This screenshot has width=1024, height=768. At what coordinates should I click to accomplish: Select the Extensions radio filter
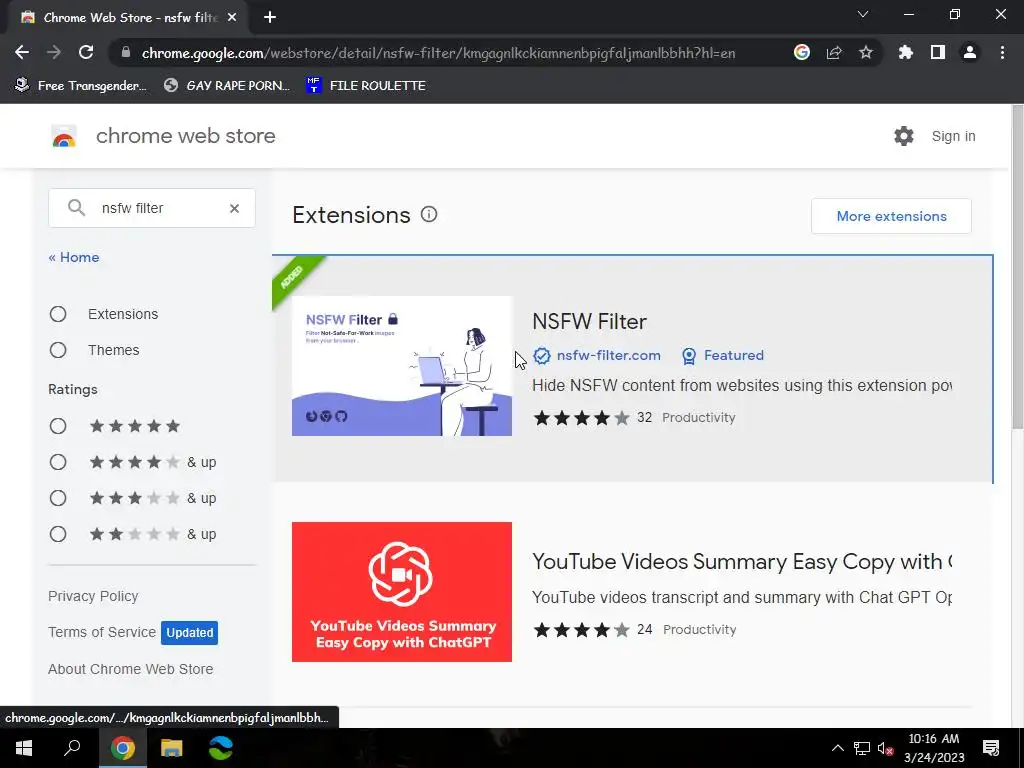(58, 314)
